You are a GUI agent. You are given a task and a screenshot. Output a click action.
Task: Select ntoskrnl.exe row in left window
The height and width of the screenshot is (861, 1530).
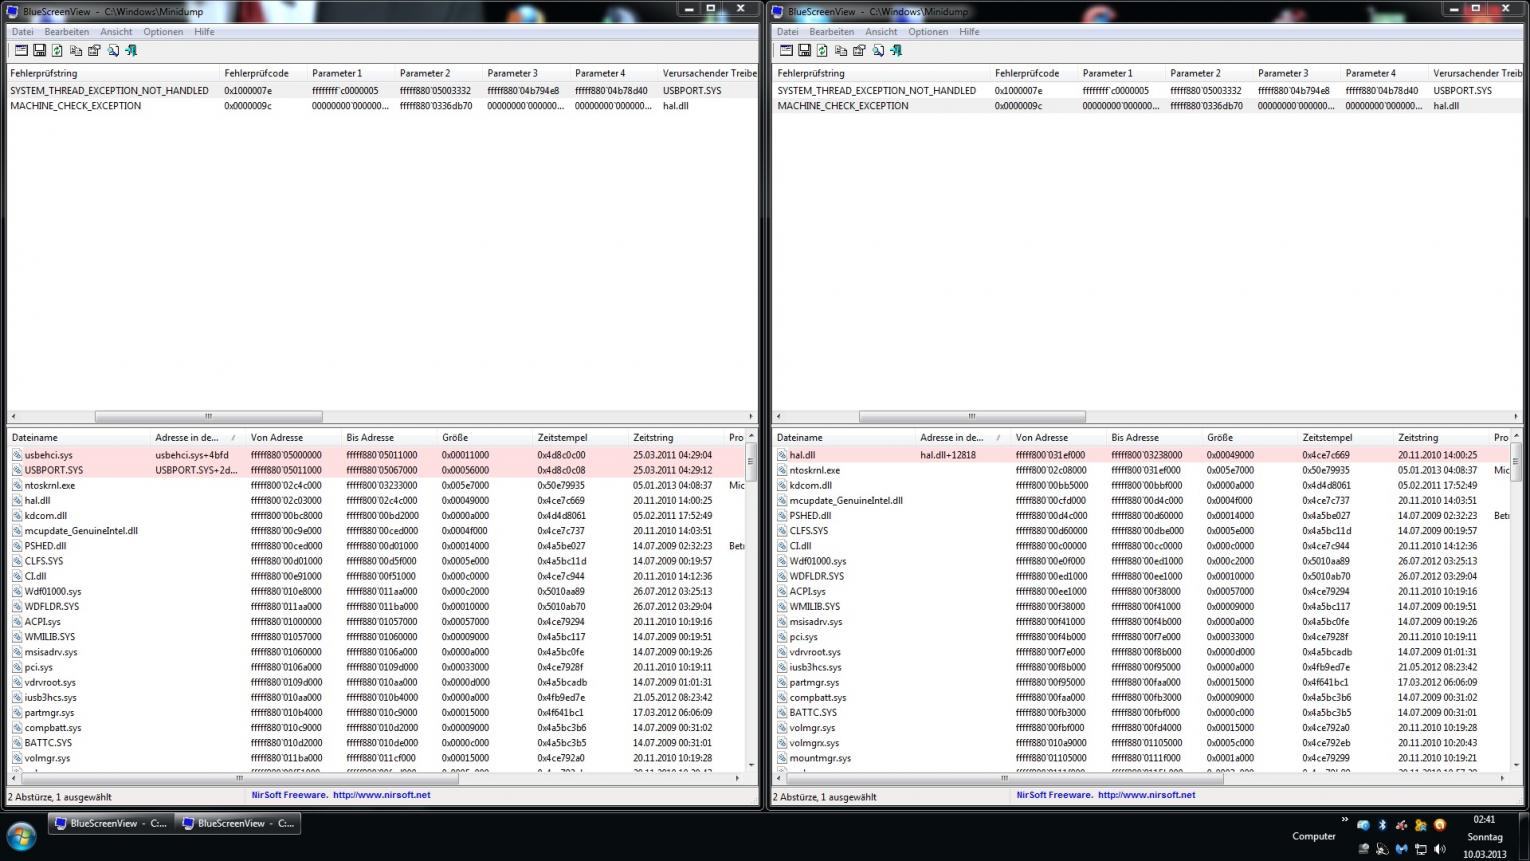(378, 485)
